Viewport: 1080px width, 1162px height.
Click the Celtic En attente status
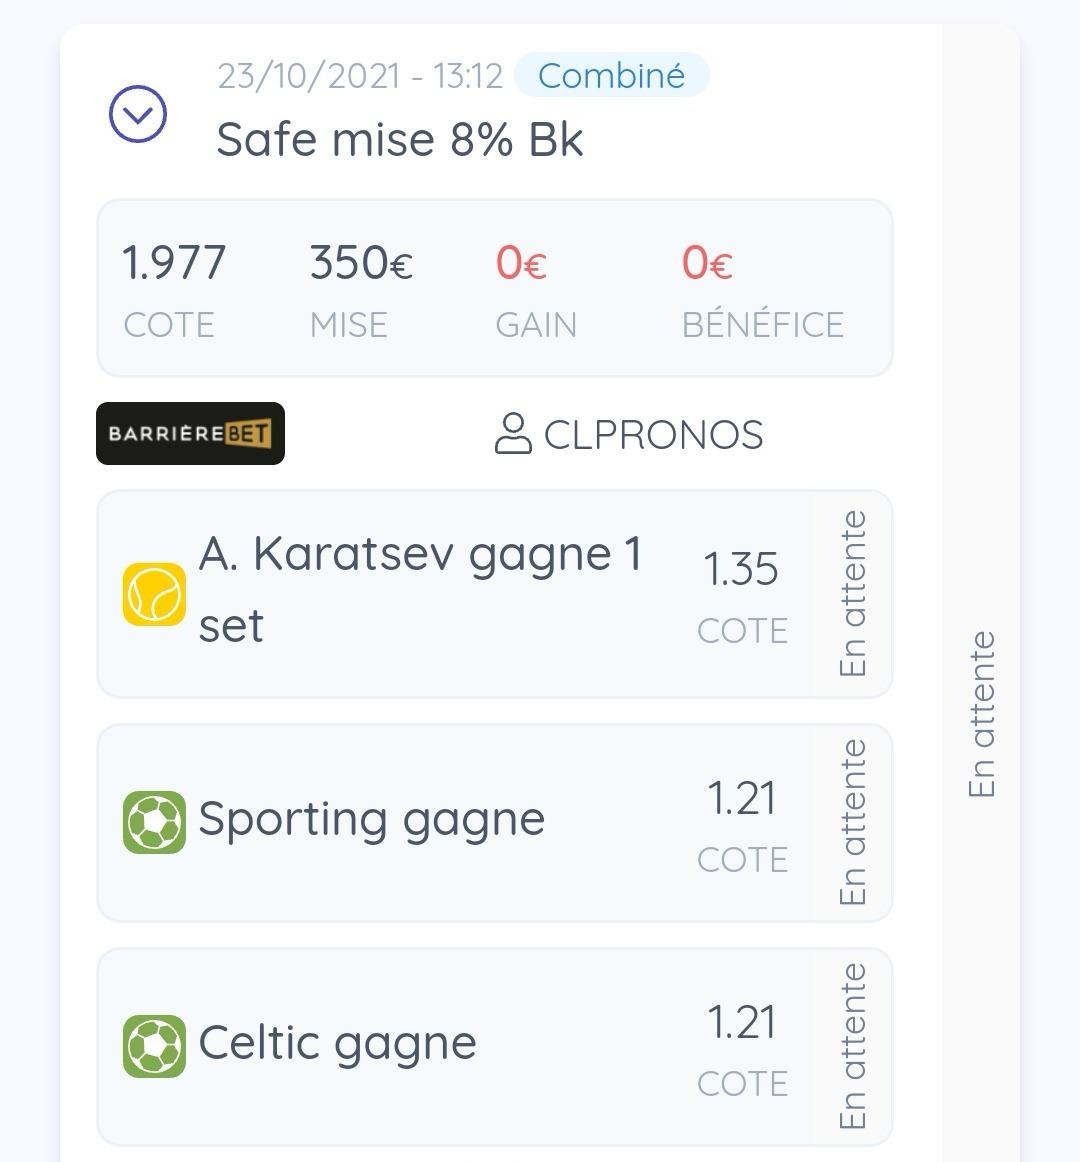tap(852, 1046)
